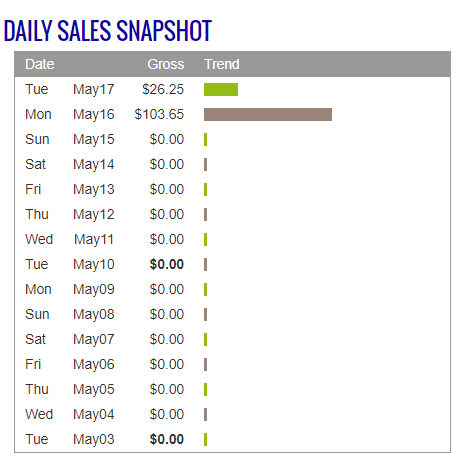
Task: Click the May11 green trend marker
Action: (206, 239)
